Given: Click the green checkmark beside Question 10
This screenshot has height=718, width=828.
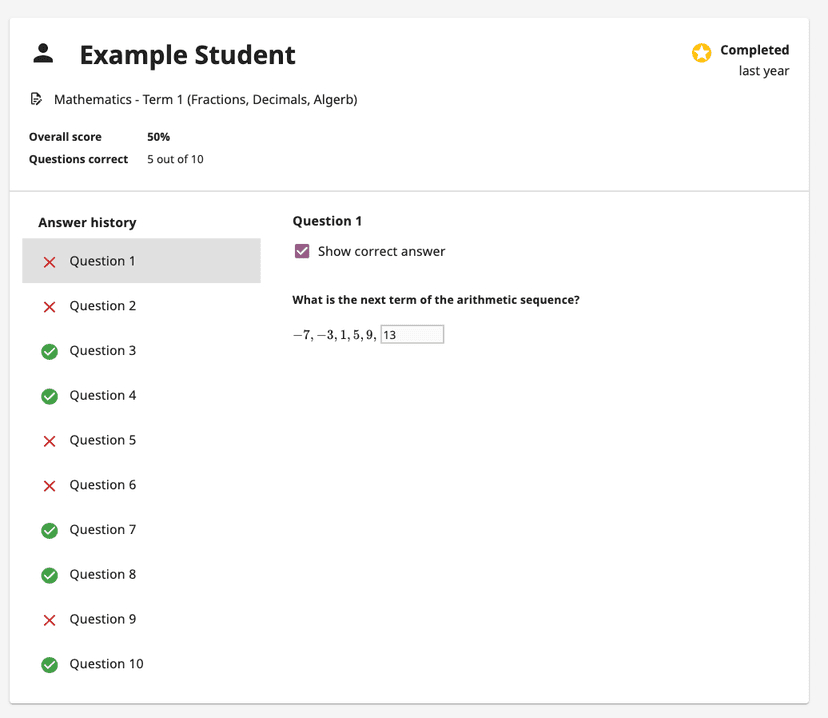Looking at the screenshot, I should (x=49, y=664).
